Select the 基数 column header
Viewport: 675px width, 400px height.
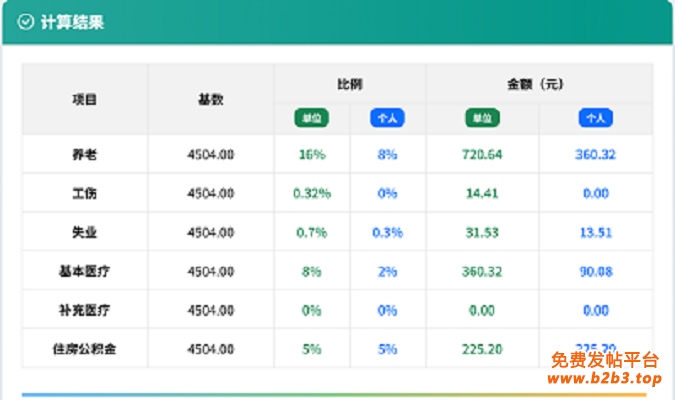pos(210,99)
